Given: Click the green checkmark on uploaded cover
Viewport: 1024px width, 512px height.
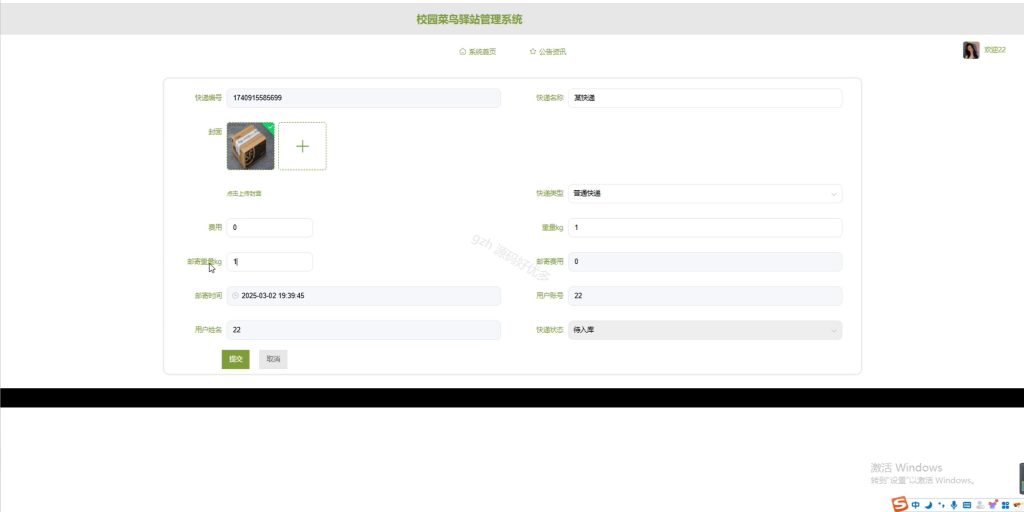Looking at the screenshot, I should coord(270,125).
